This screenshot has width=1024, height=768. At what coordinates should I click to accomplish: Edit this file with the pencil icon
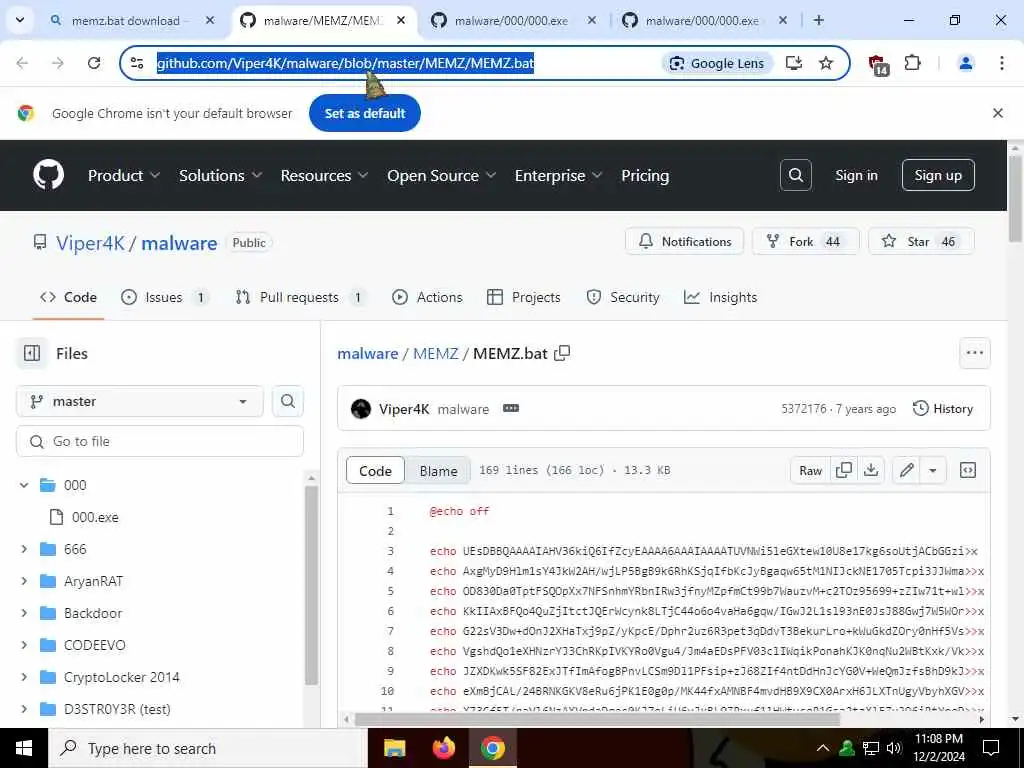[x=906, y=470]
